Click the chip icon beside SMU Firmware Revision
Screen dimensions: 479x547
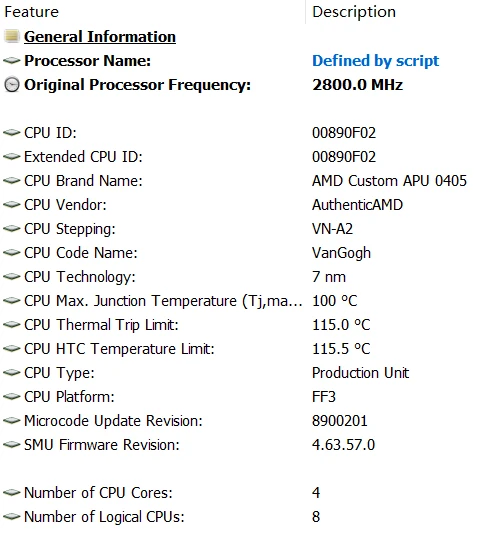click(12, 444)
